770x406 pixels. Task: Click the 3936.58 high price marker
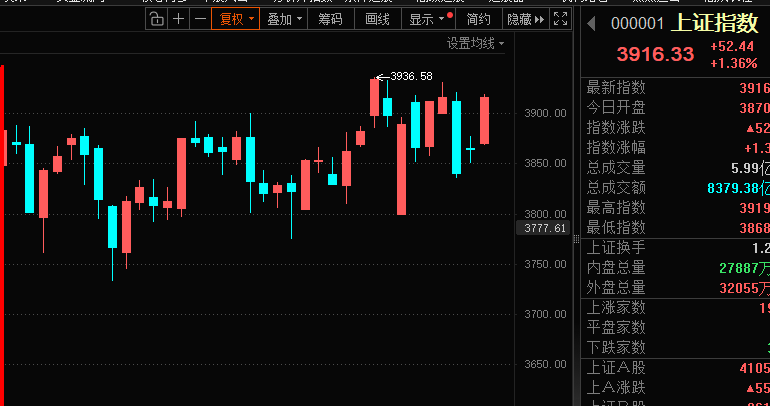[x=410, y=76]
